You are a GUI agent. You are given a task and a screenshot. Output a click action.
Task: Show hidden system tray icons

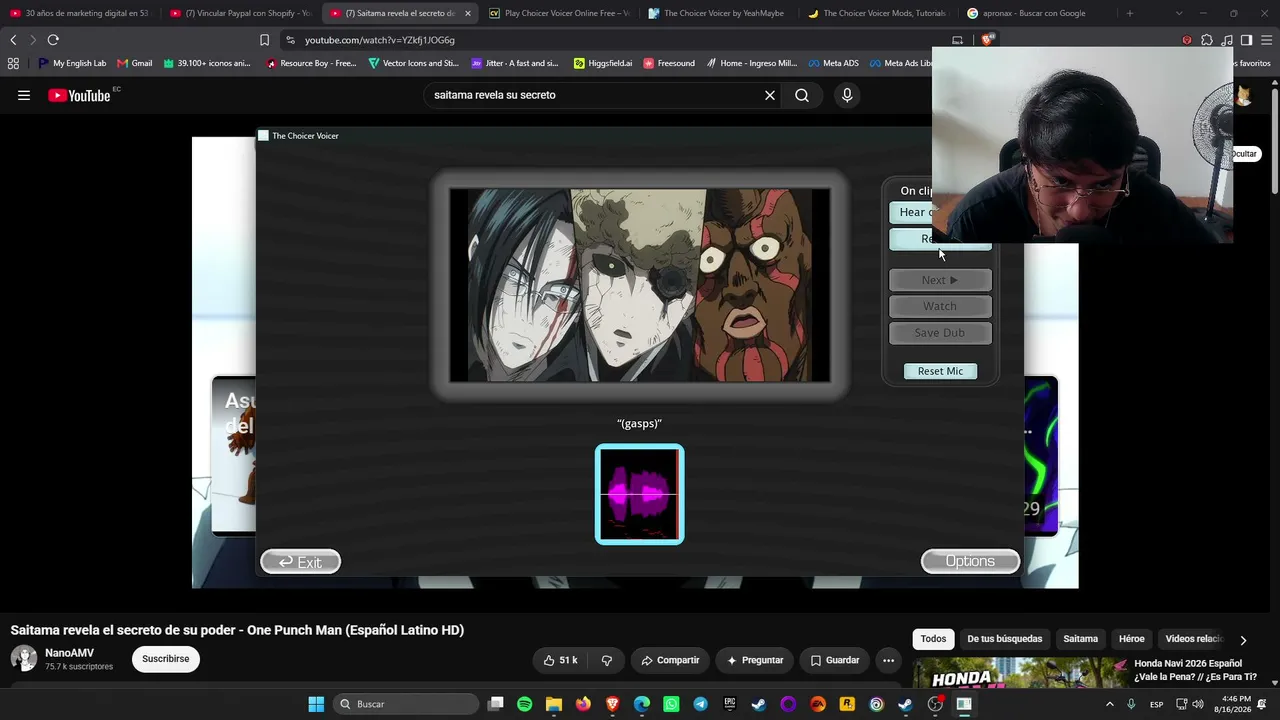coord(1109,704)
